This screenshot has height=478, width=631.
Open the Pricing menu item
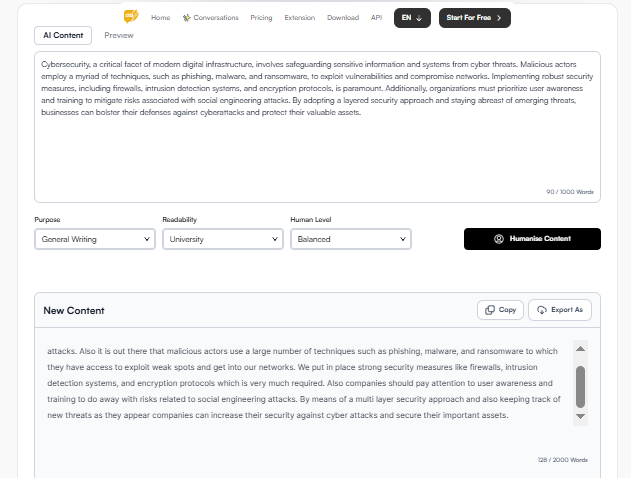261,18
